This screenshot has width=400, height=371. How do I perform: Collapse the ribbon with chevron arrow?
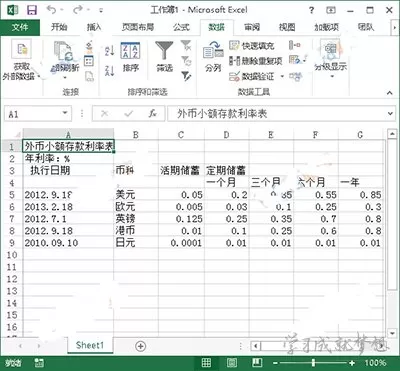[389, 93]
